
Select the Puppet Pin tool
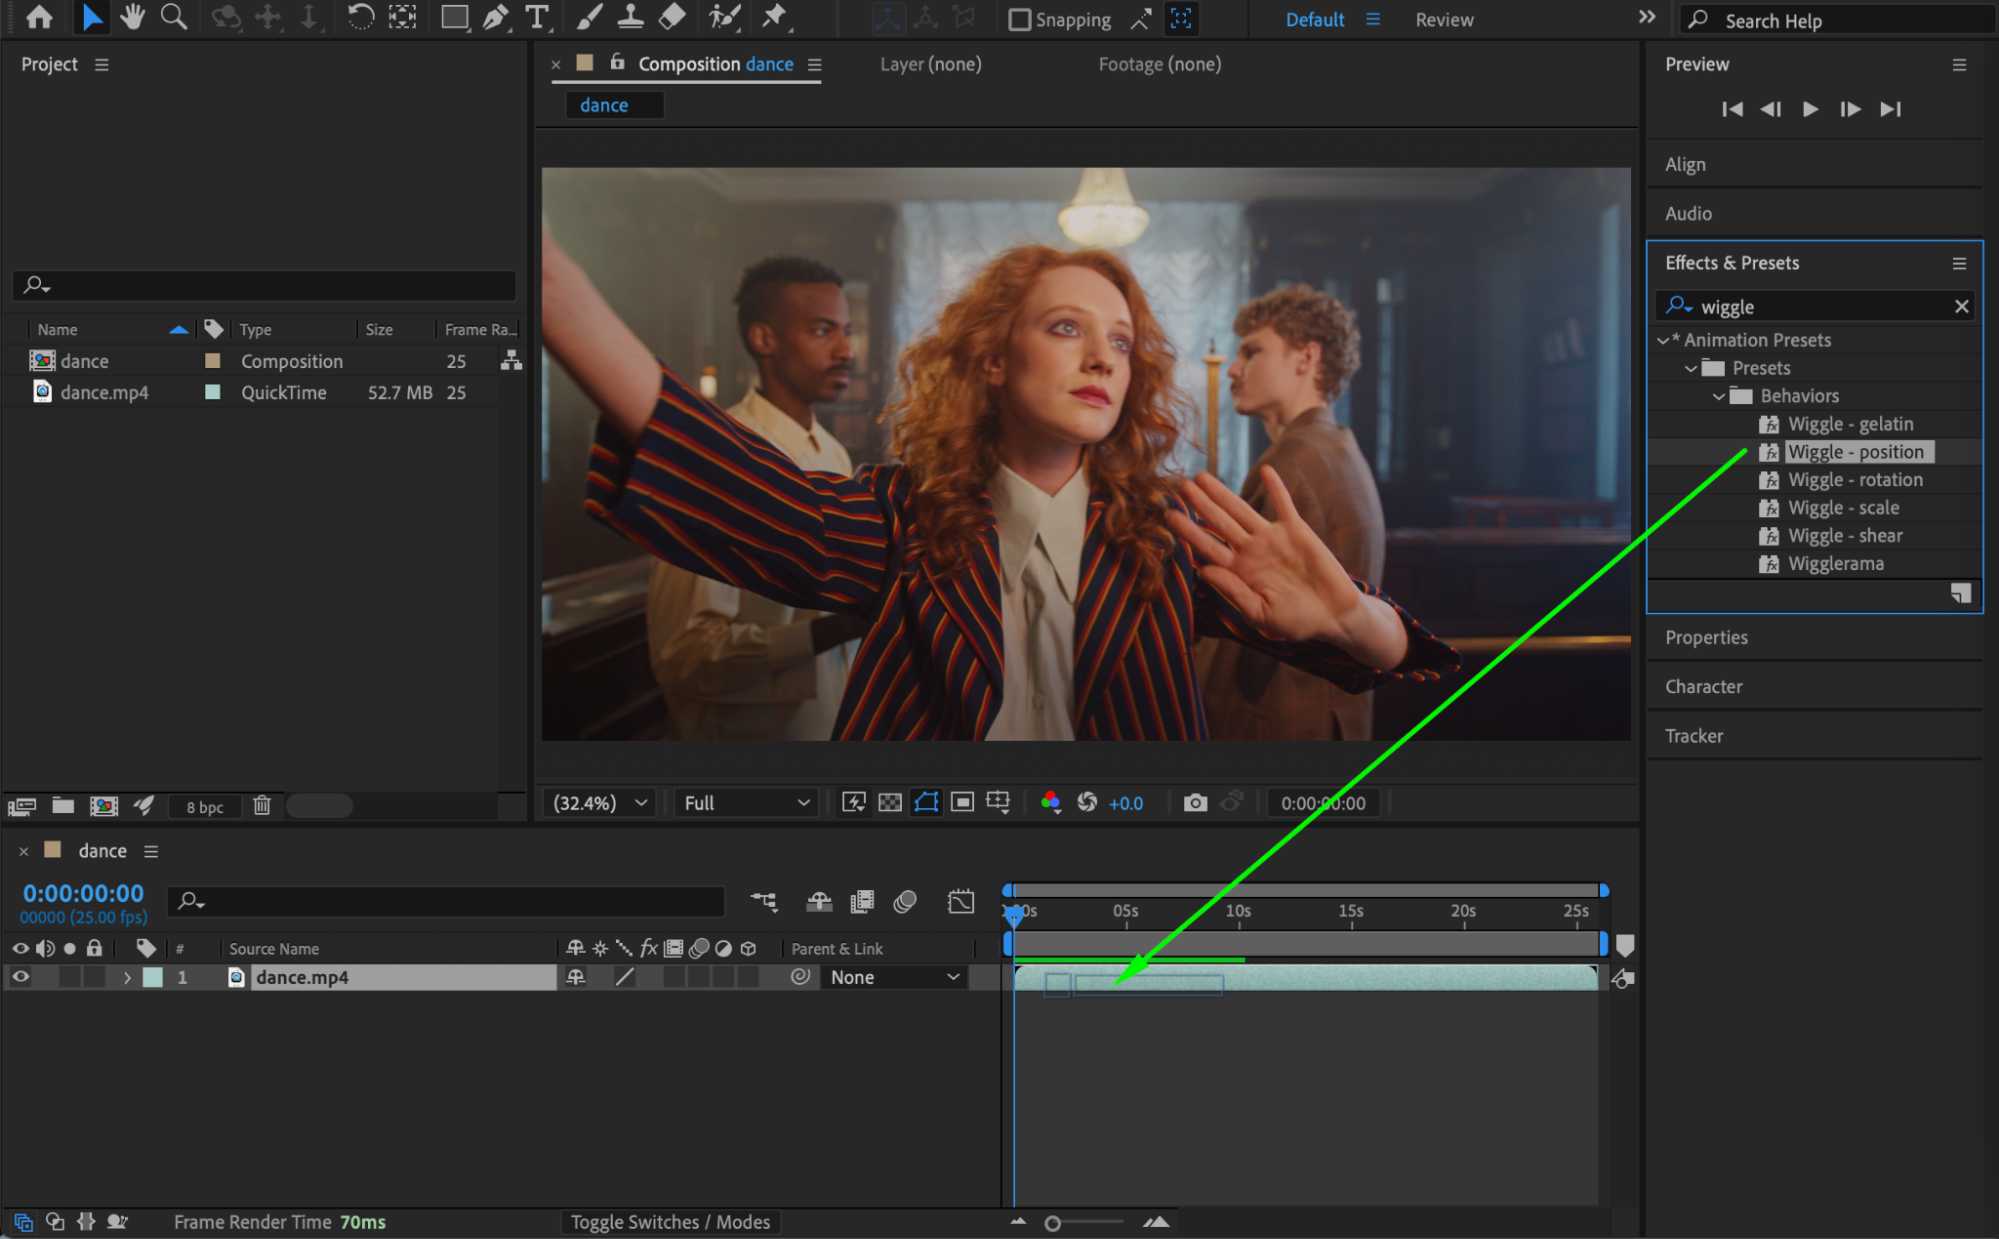point(773,17)
